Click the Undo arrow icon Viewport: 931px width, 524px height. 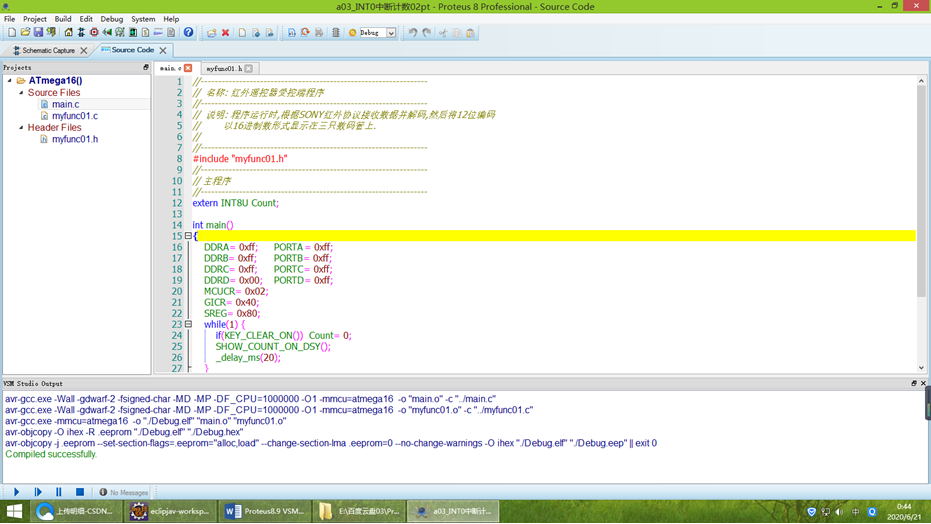[x=413, y=33]
